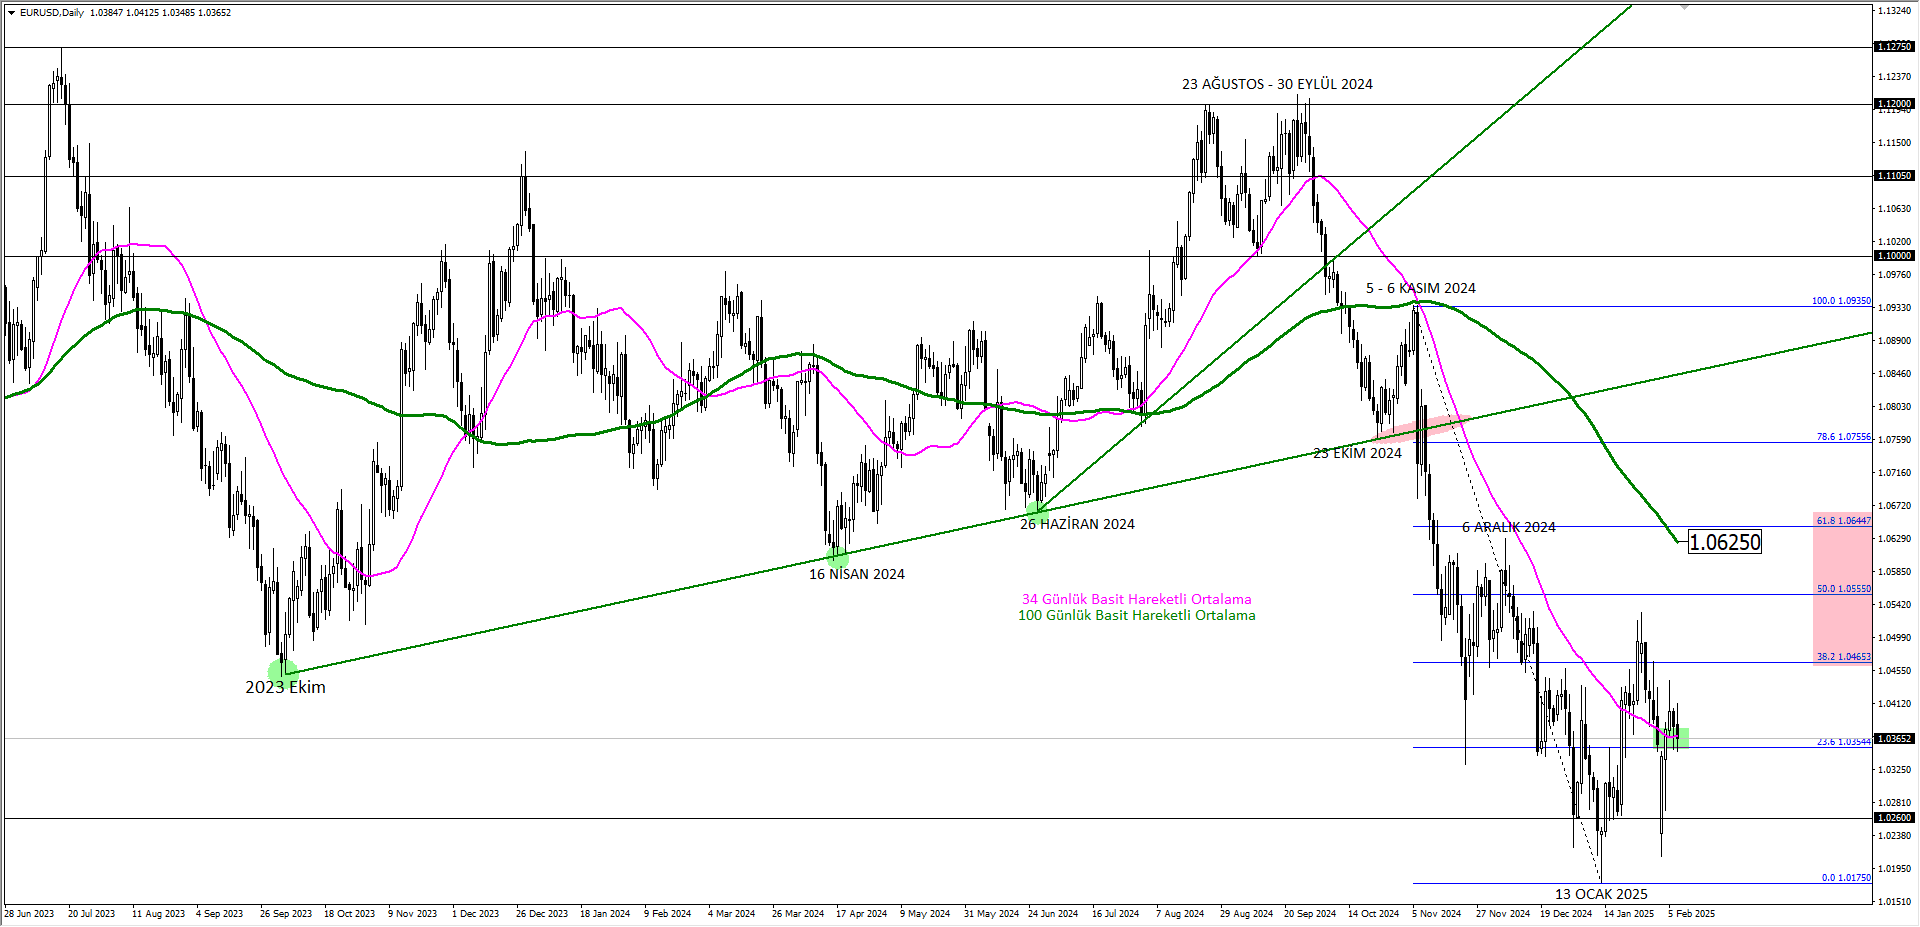Click the Fibonacci '50.0 1.05550' level label
Screen dimensions: 1920x927
tap(1843, 588)
